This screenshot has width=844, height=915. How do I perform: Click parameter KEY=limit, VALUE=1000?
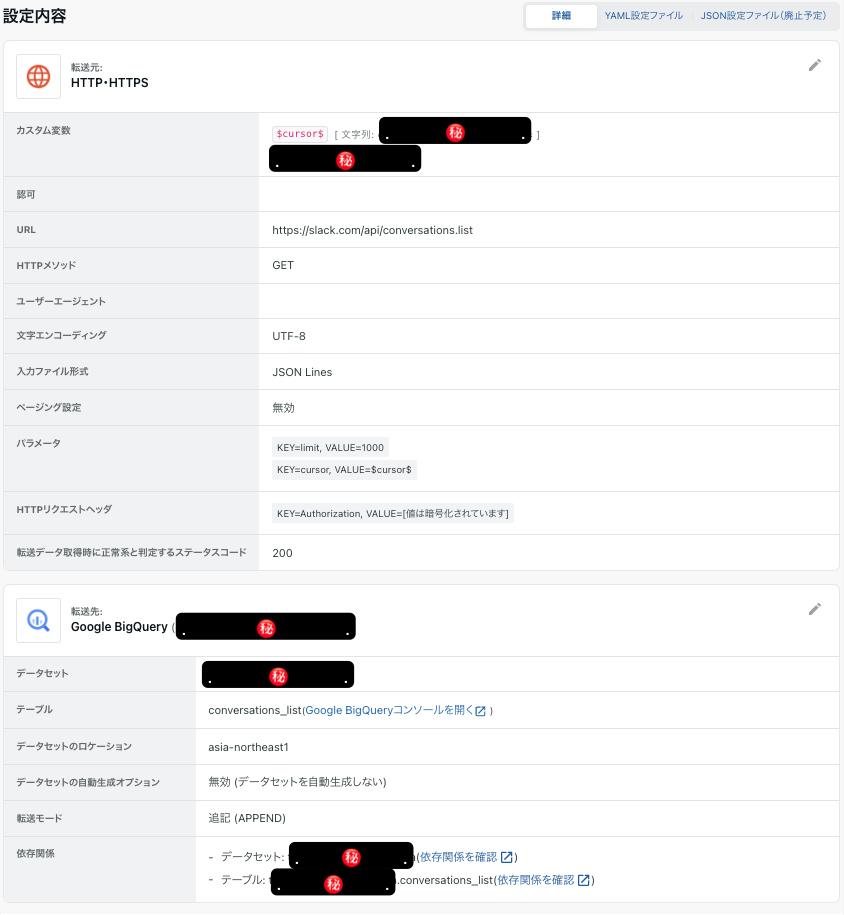coord(330,448)
